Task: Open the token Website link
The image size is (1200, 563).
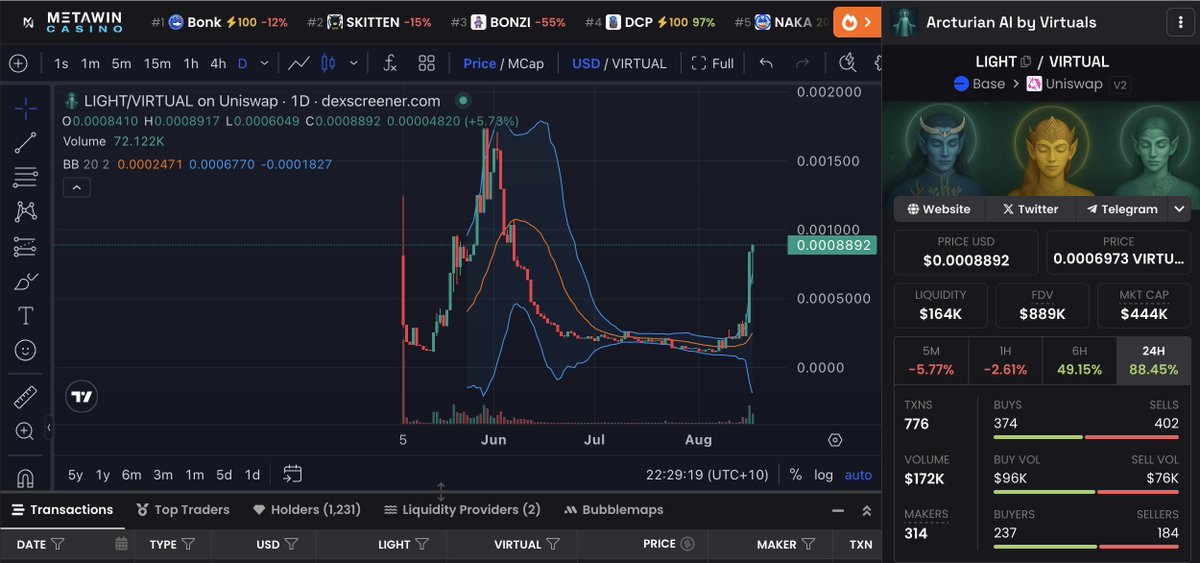Action: click(939, 209)
